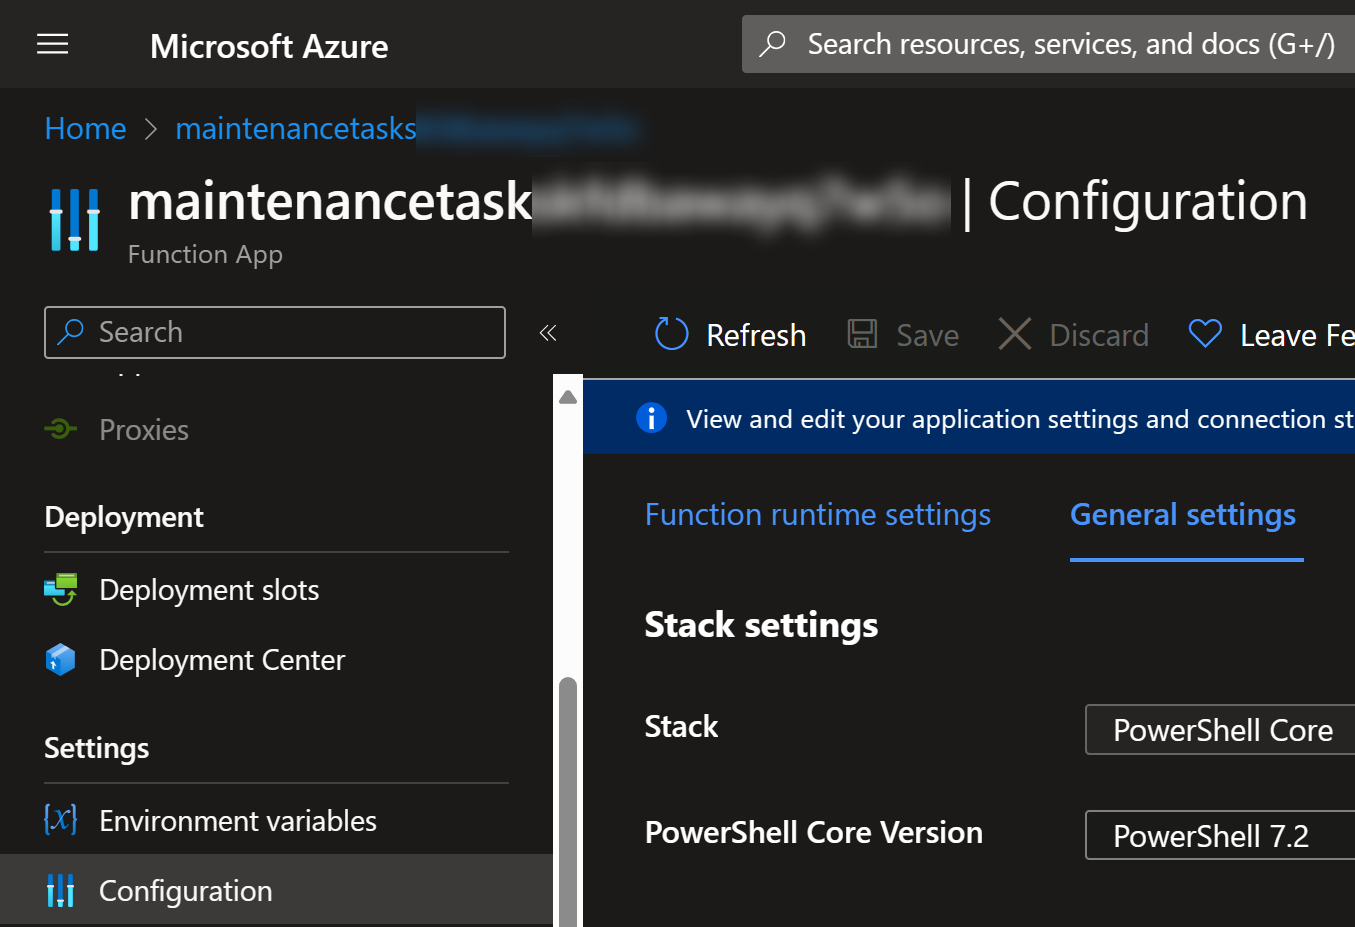The height and width of the screenshot is (927, 1355).
Task: Click the circular Refresh icon
Action: (x=672, y=334)
